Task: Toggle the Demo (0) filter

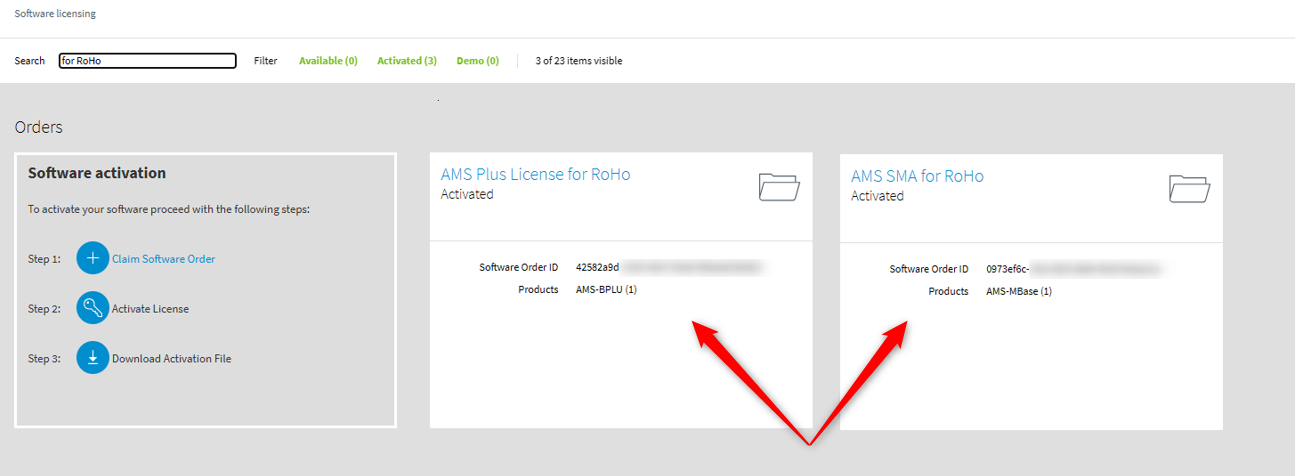Action: [477, 61]
